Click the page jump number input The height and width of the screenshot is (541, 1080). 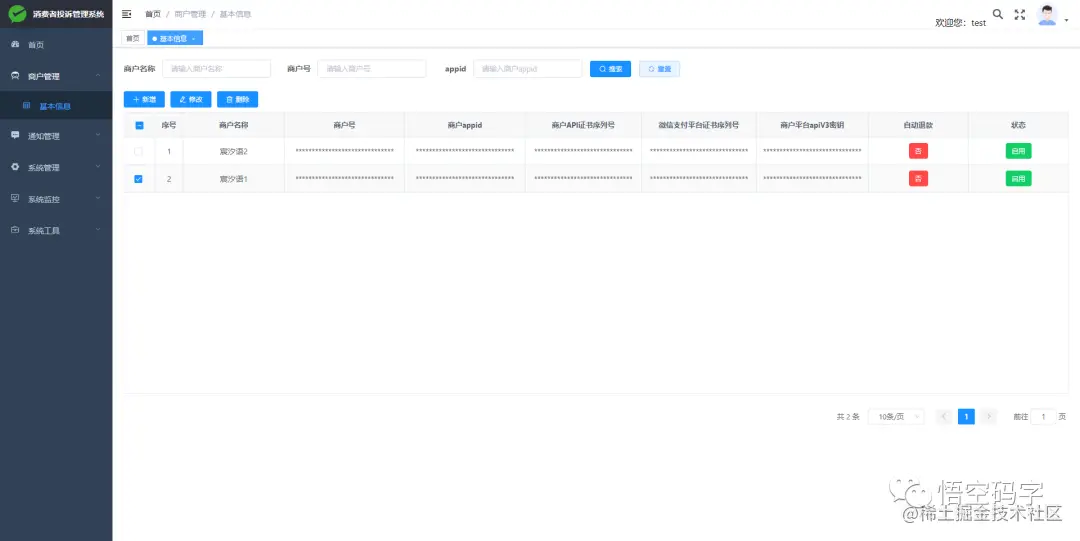click(1043, 417)
